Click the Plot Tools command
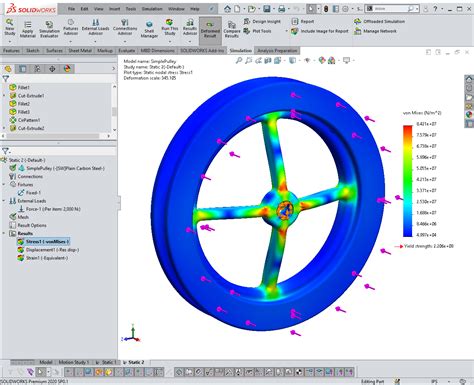474x385 pixels. [257, 31]
